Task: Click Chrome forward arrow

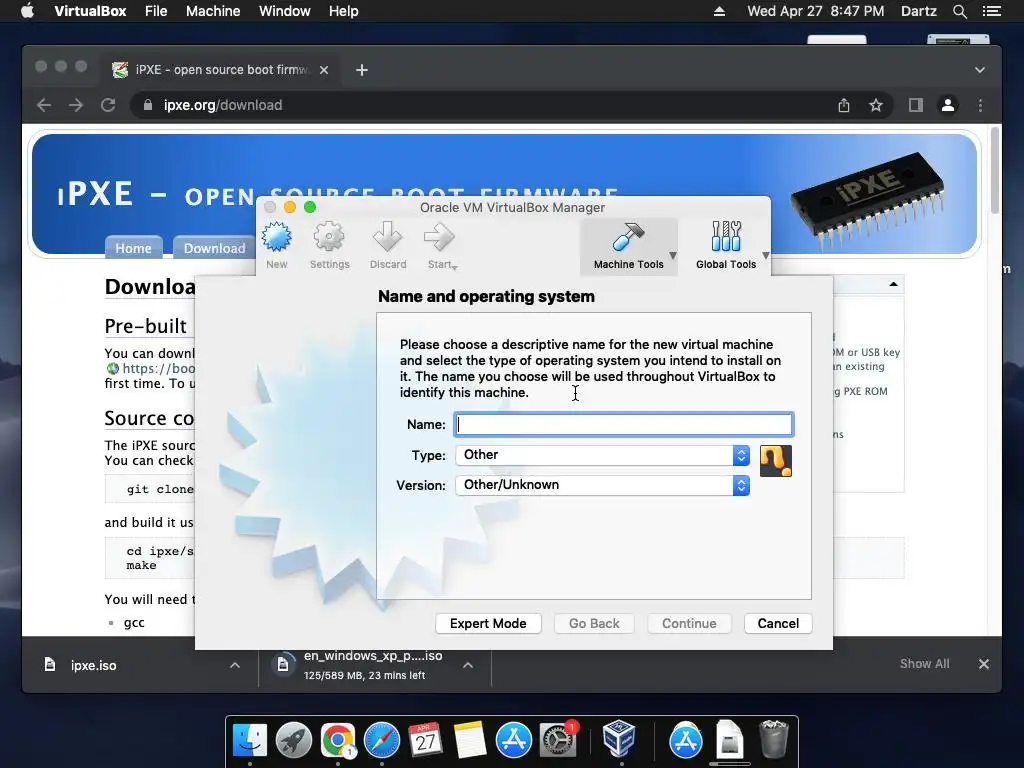Action: point(76,105)
